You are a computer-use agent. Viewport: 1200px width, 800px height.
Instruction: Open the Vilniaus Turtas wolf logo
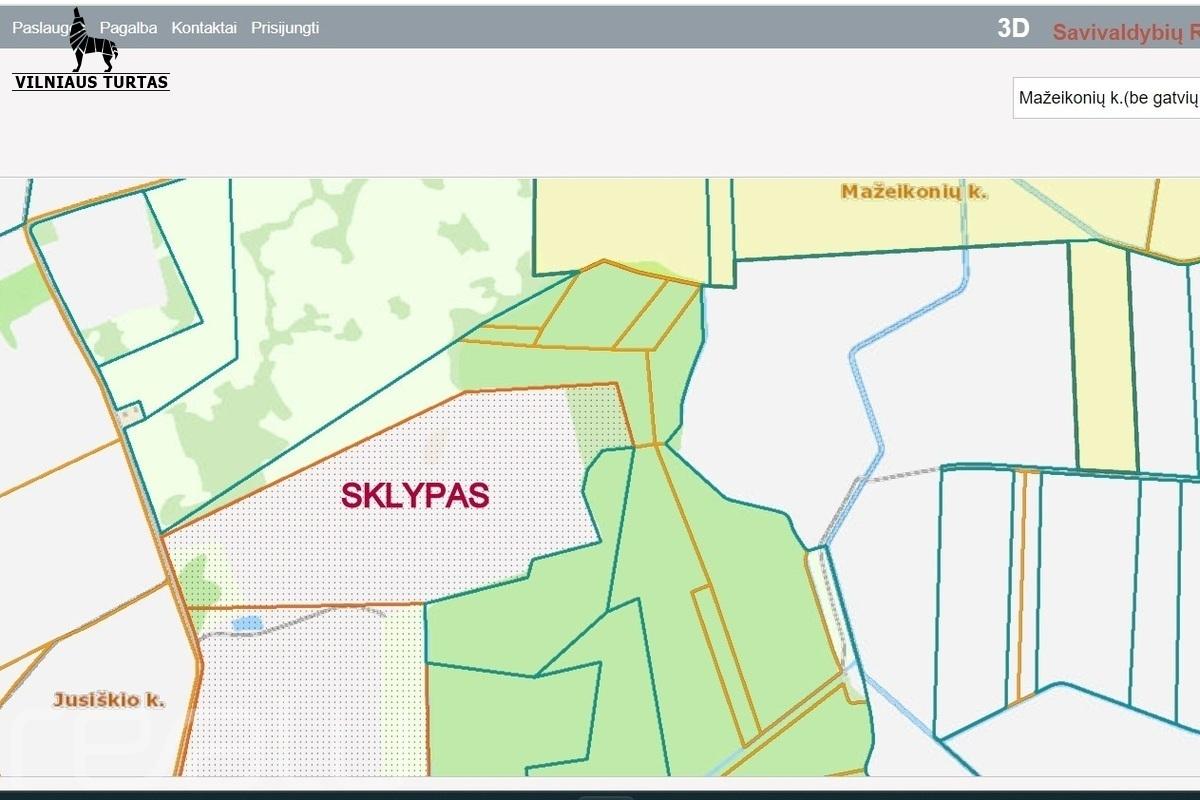pyautogui.click(x=91, y=50)
